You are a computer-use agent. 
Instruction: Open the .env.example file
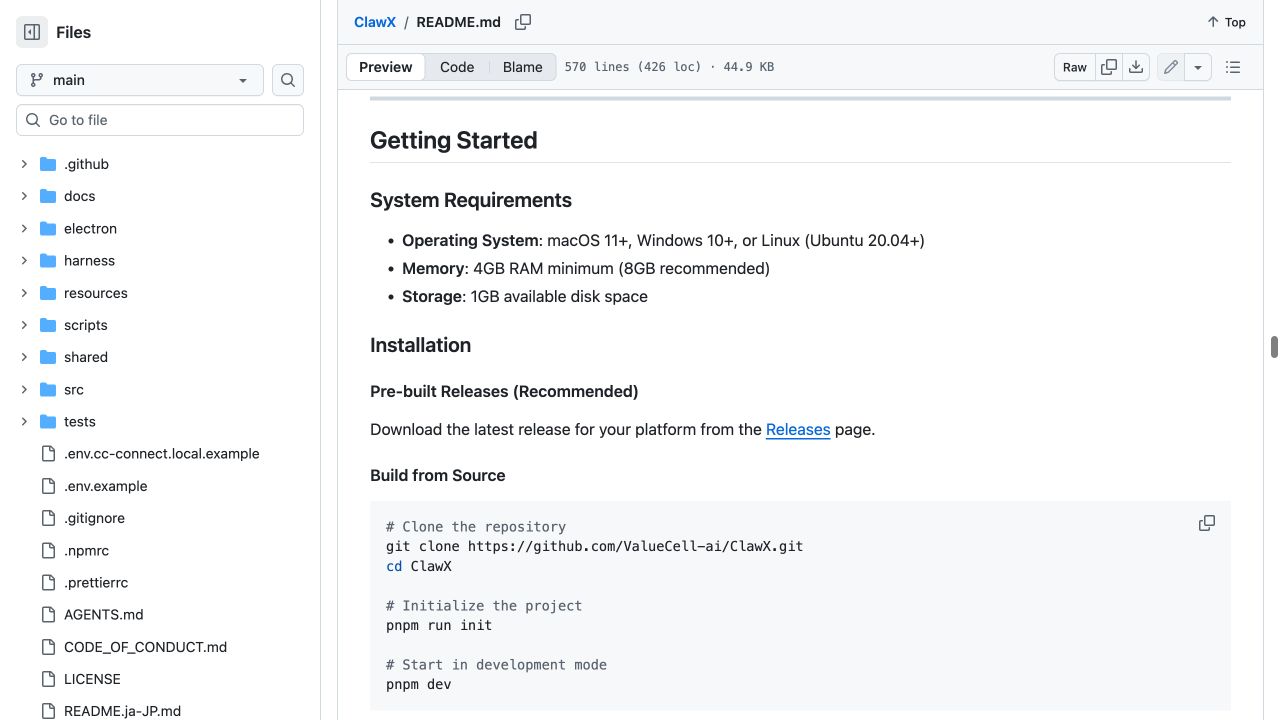tap(106, 486)
